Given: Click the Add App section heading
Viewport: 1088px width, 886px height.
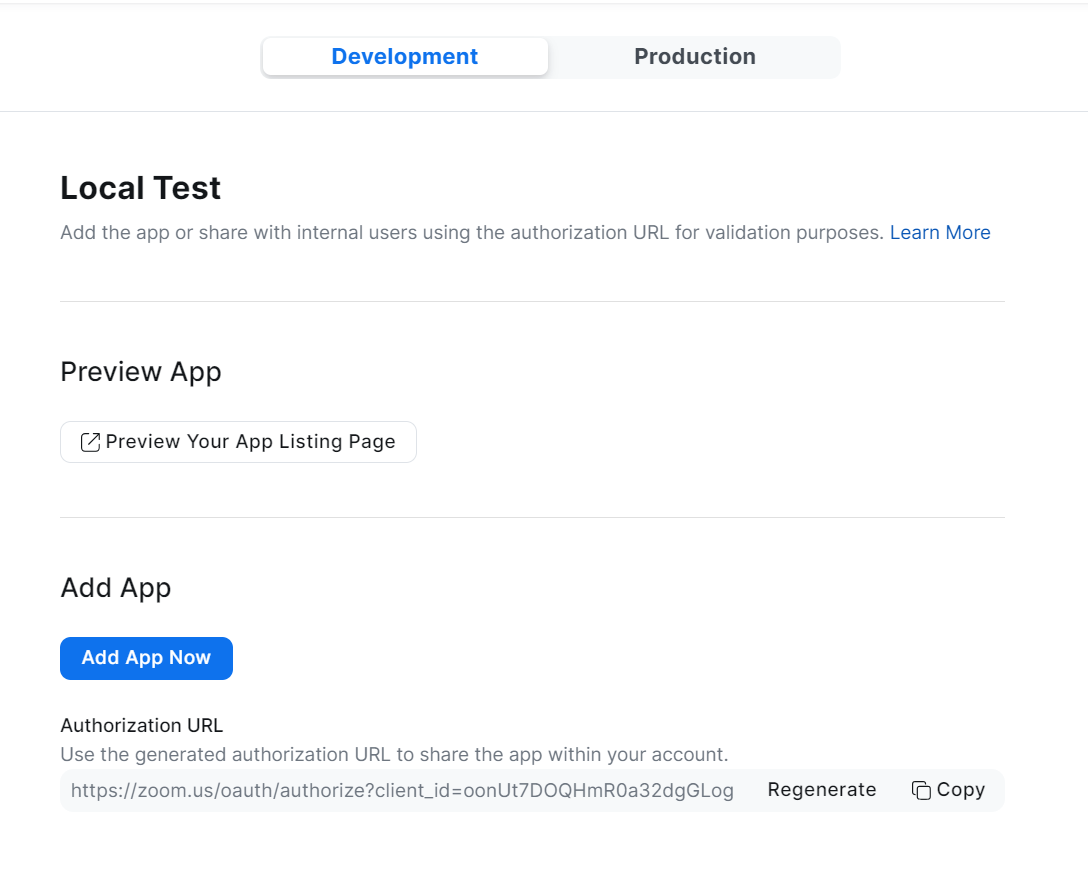Looking at the screenshot, I should (116, 588).
